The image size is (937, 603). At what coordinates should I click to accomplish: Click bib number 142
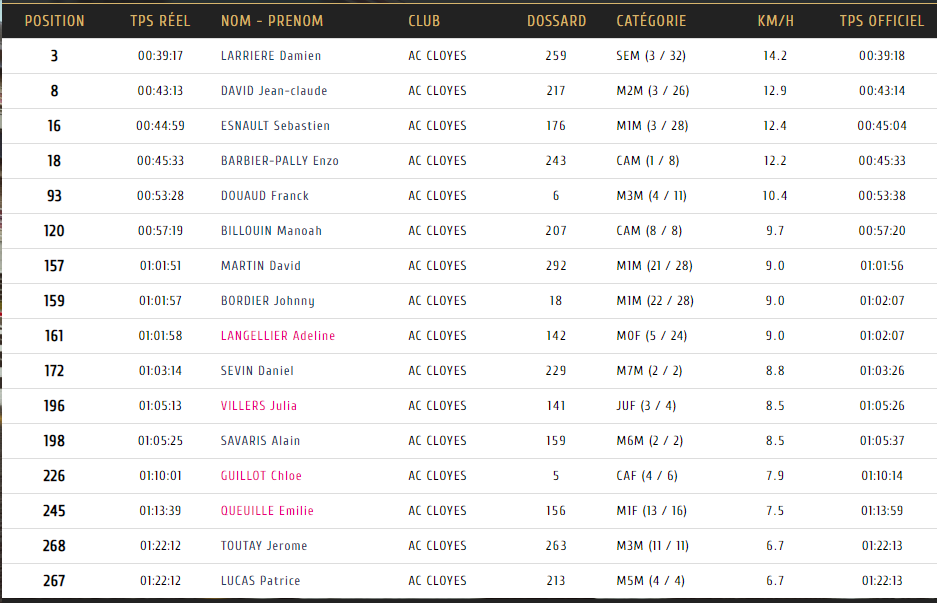[556, 336]
